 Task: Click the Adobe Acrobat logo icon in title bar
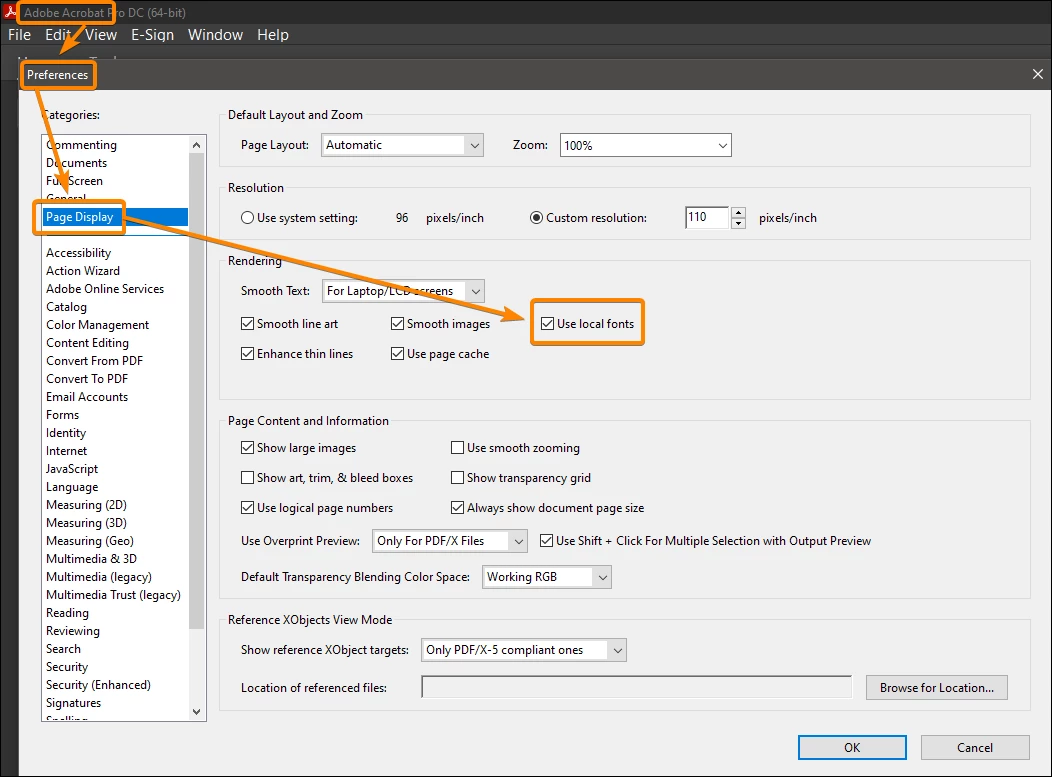tap(9, 11)
